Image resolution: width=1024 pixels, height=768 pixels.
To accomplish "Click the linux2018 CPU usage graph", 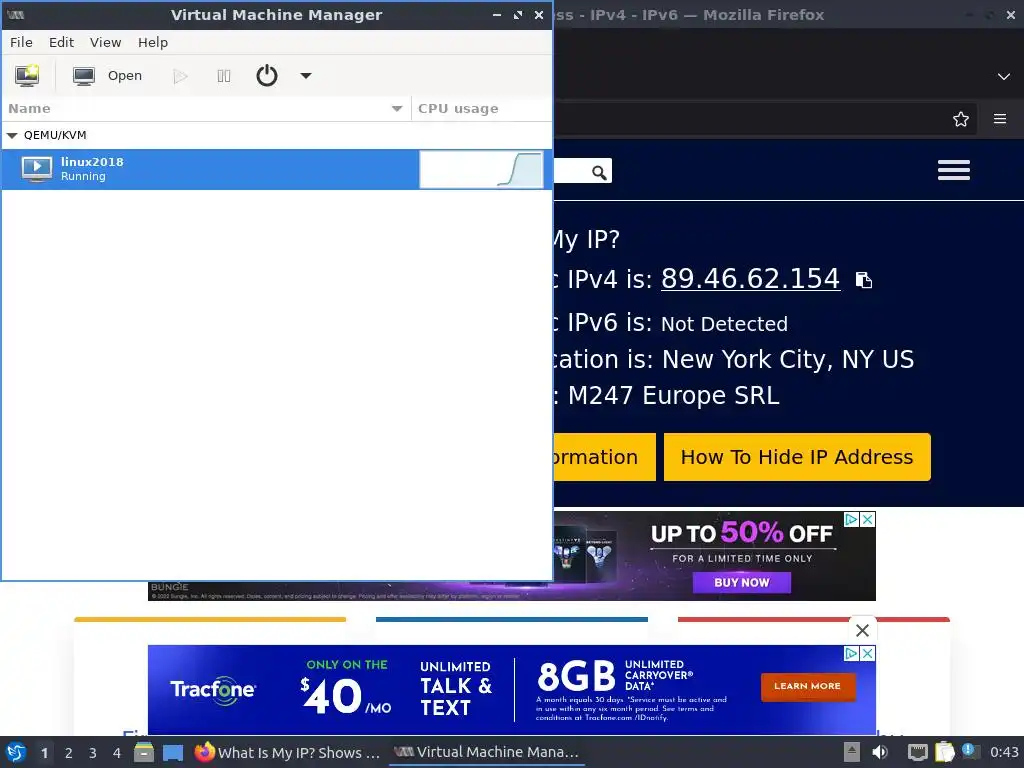I will point(481,170).
